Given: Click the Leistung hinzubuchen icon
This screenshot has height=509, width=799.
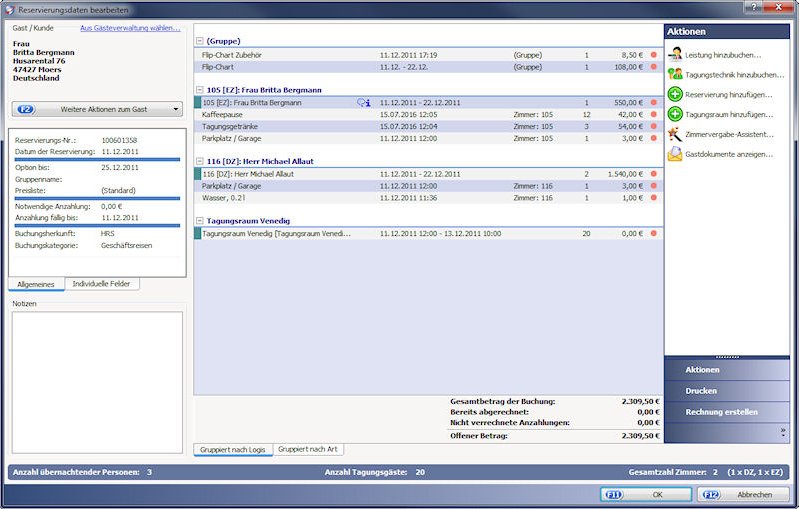Looking at the screenshot, I should coord(675,54).
